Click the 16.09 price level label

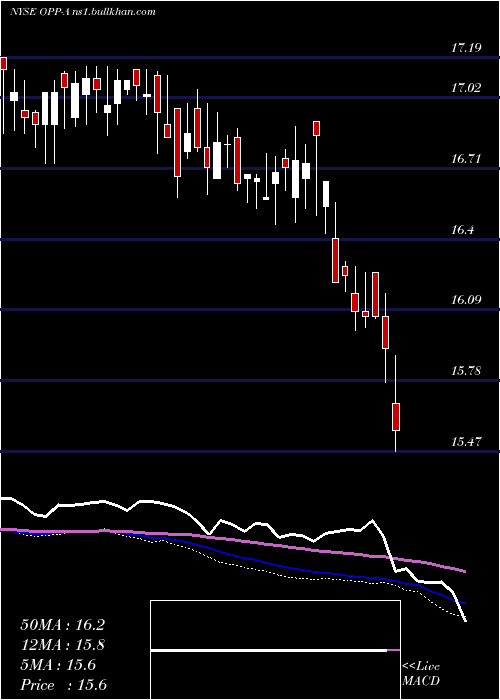click(466, 300)
